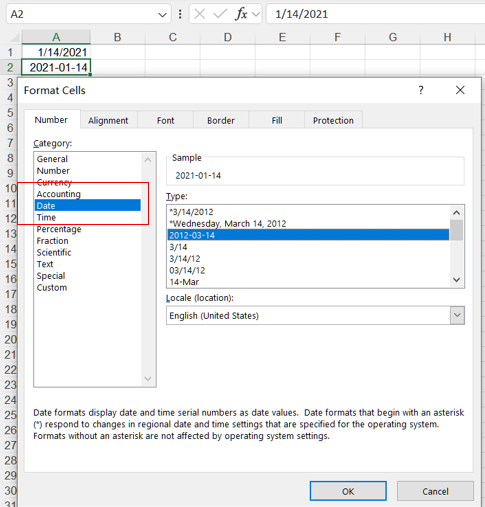Image resolution: width=485 pixels, height=507 pixels.
Task: Confirm the dialog with OK button
Action: pyautogui.click(x=348, y=491)
